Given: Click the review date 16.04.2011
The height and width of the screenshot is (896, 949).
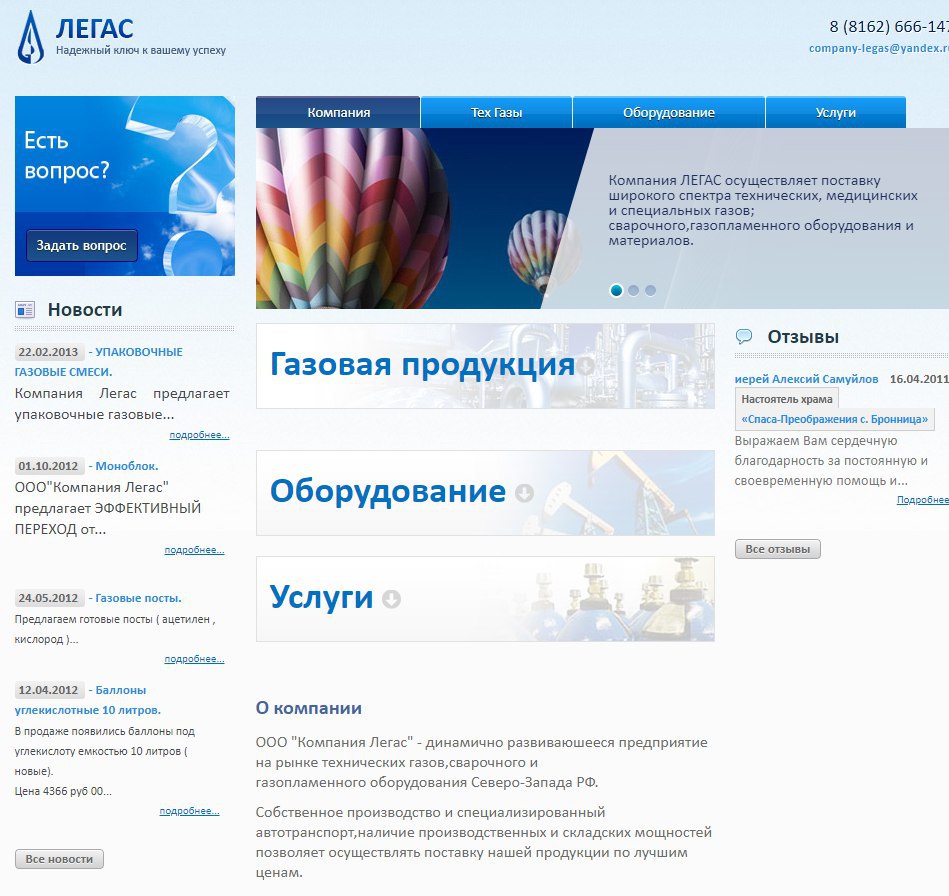Looking at the screenshot, I should pyautogui.click(x=919, y=379).
